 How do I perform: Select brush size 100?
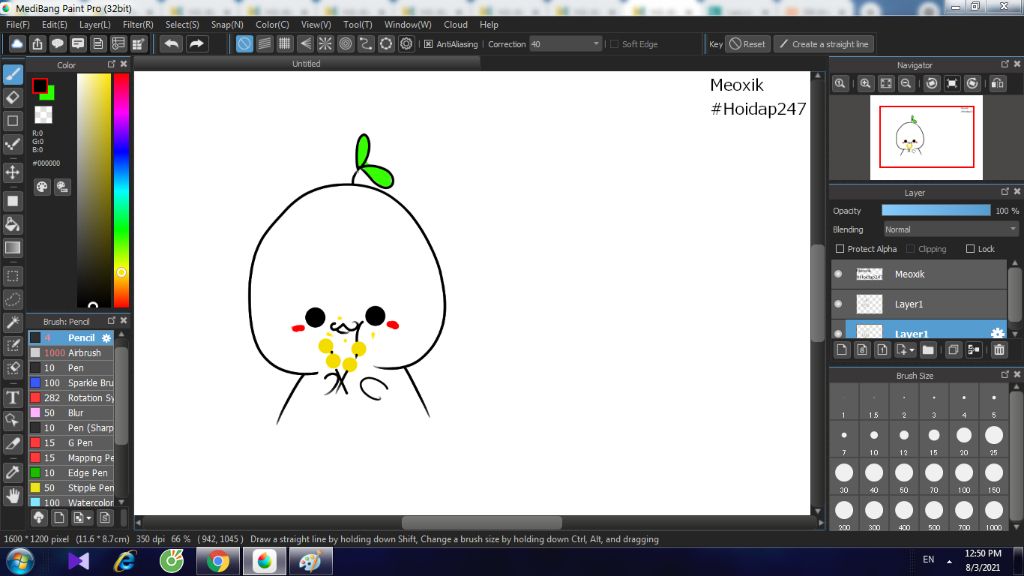964,477
